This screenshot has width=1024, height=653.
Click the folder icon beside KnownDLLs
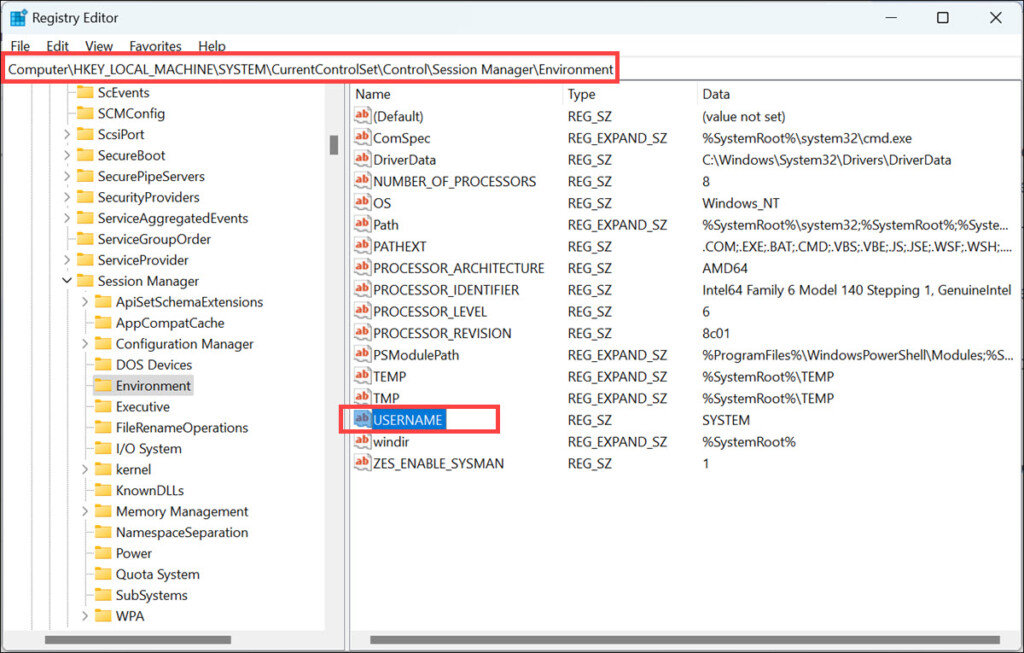coord(103,490)
